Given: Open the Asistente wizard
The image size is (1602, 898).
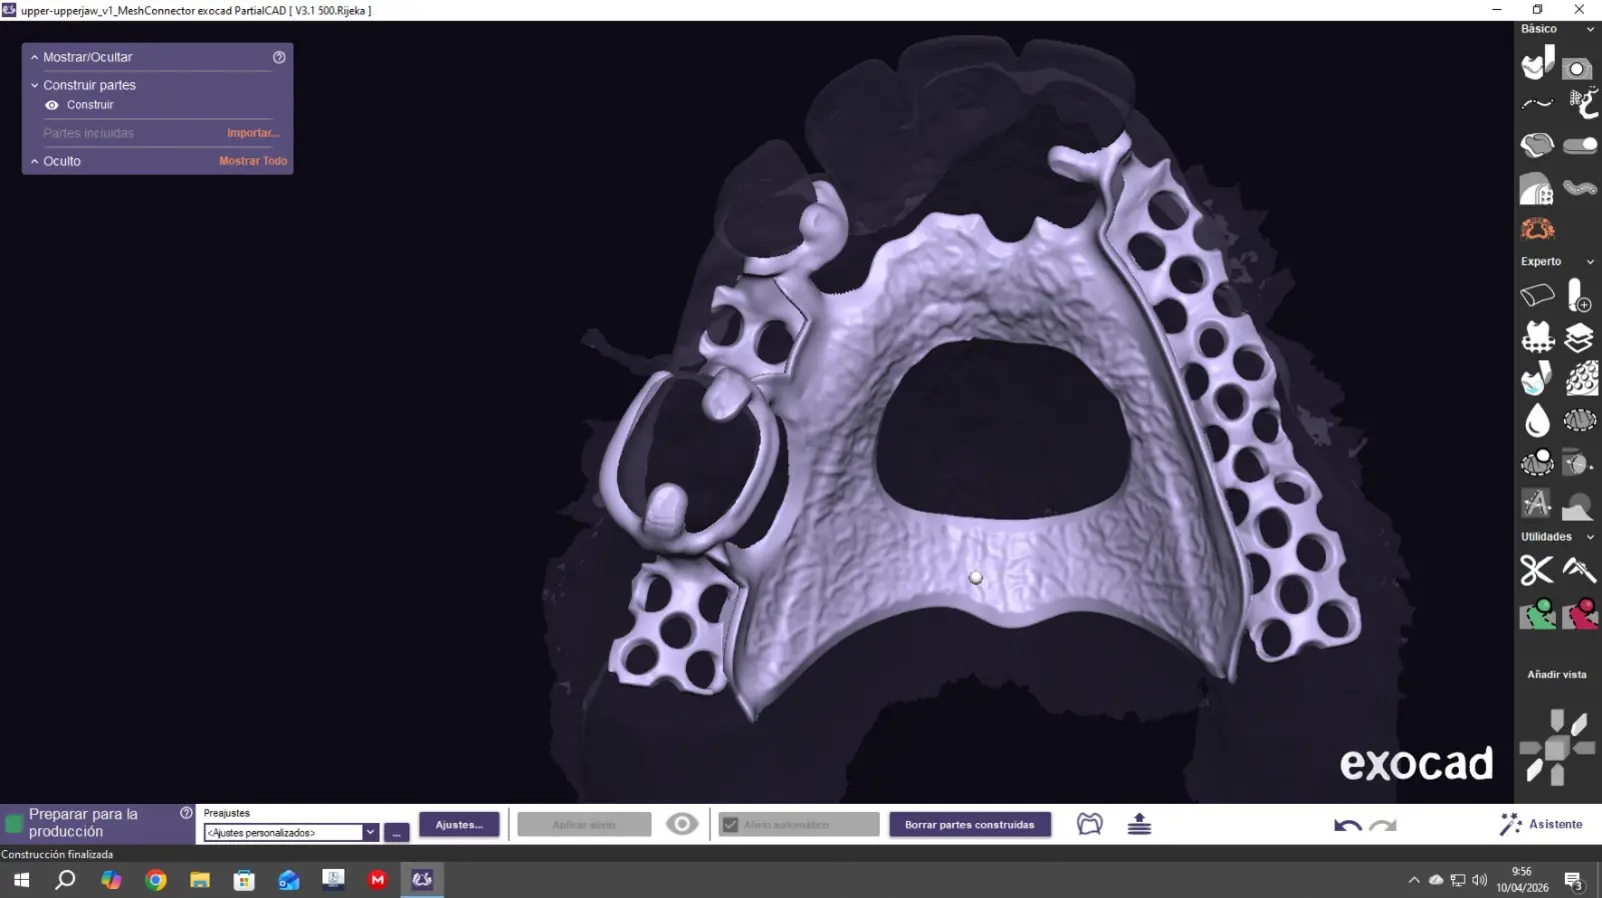Looking at the screenshot, I should tap(1541, 824).
